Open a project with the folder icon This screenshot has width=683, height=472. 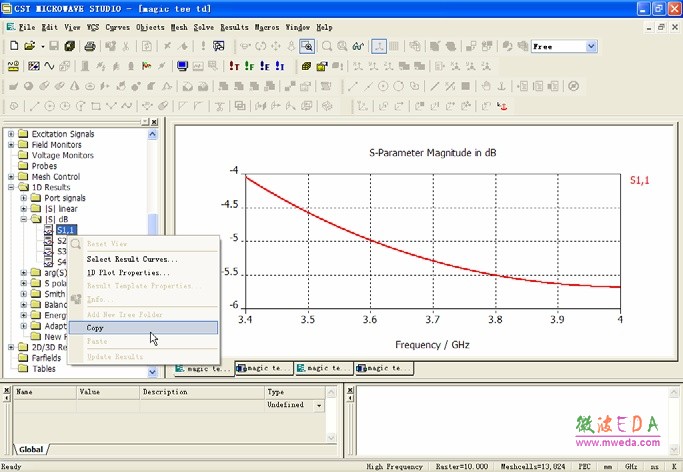tap(30, 46)
